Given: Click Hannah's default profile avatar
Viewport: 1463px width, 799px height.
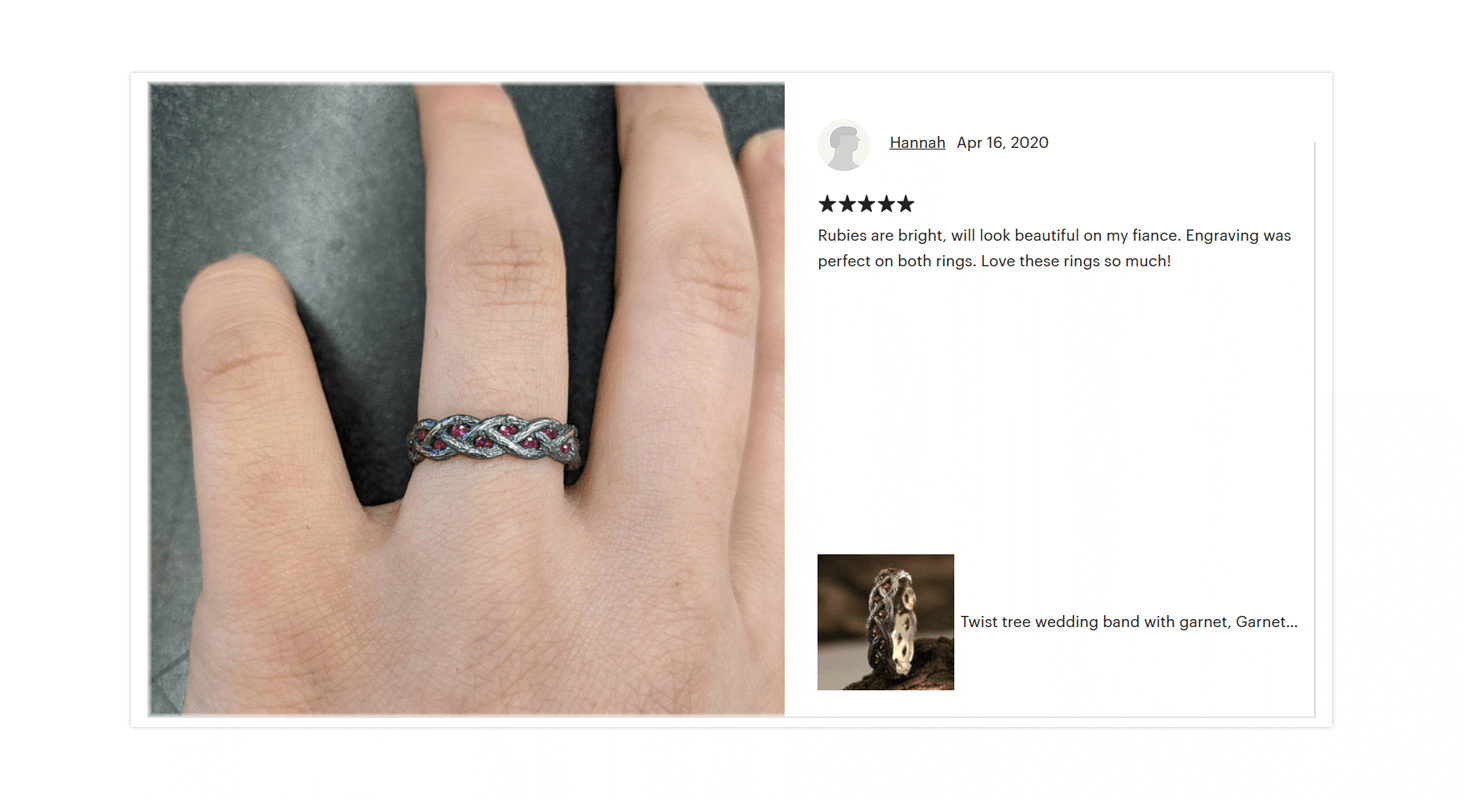Looking at the screenshot, I should 843,145.
